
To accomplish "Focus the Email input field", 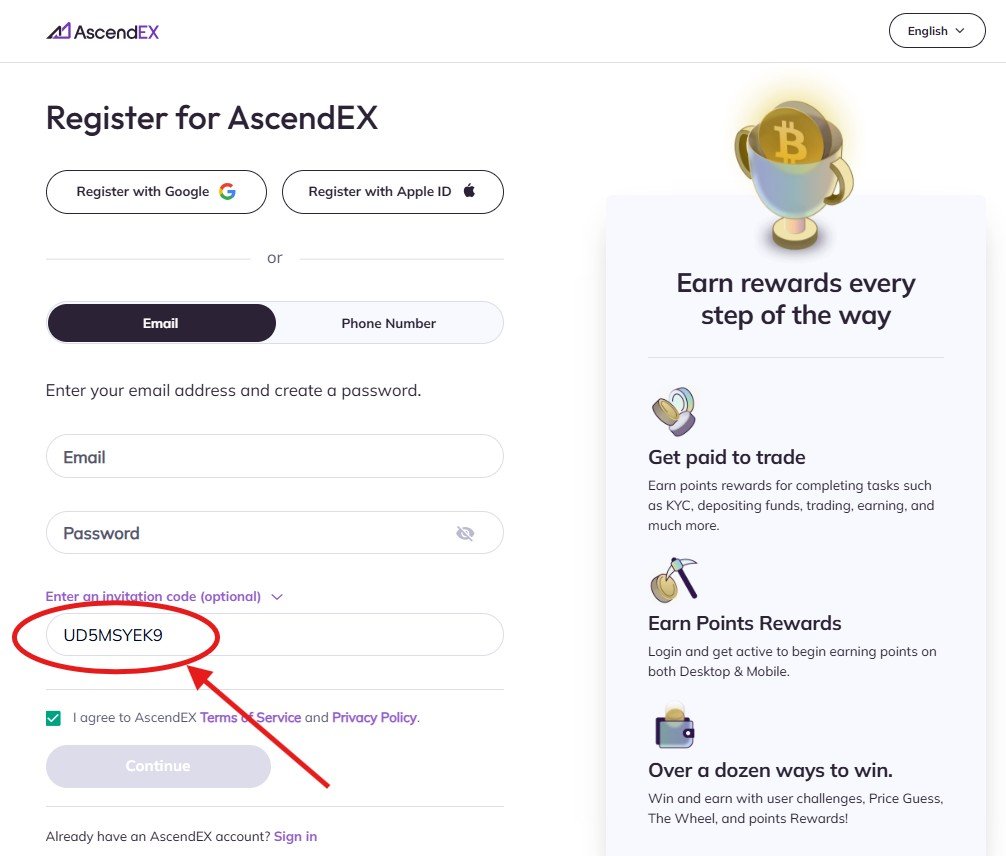I will click(x=274, y=457).
